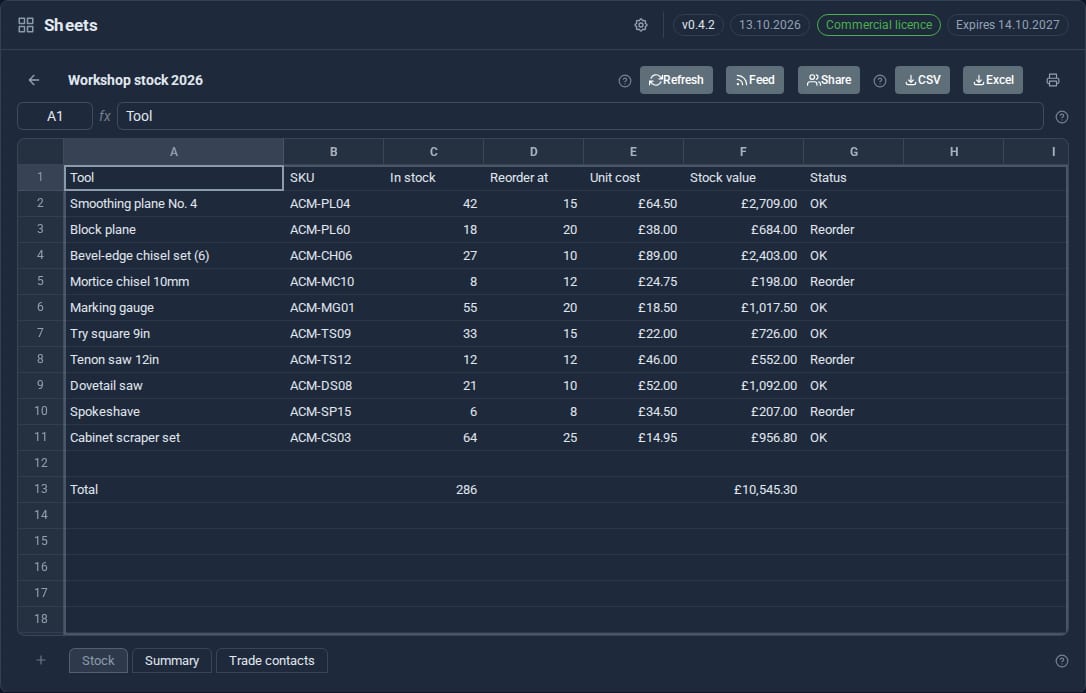Select the Total label cell
Viewport: 1086px width, 693px height.
click(x=174, y=489)
